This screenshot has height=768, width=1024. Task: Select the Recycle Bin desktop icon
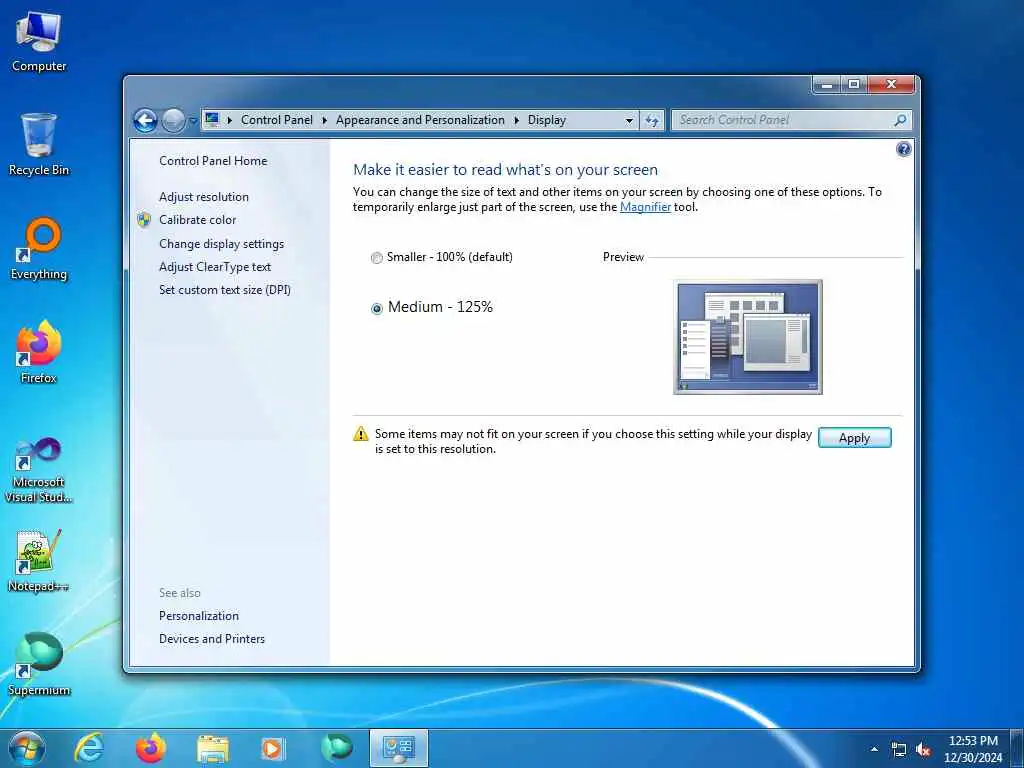[39, 145]
